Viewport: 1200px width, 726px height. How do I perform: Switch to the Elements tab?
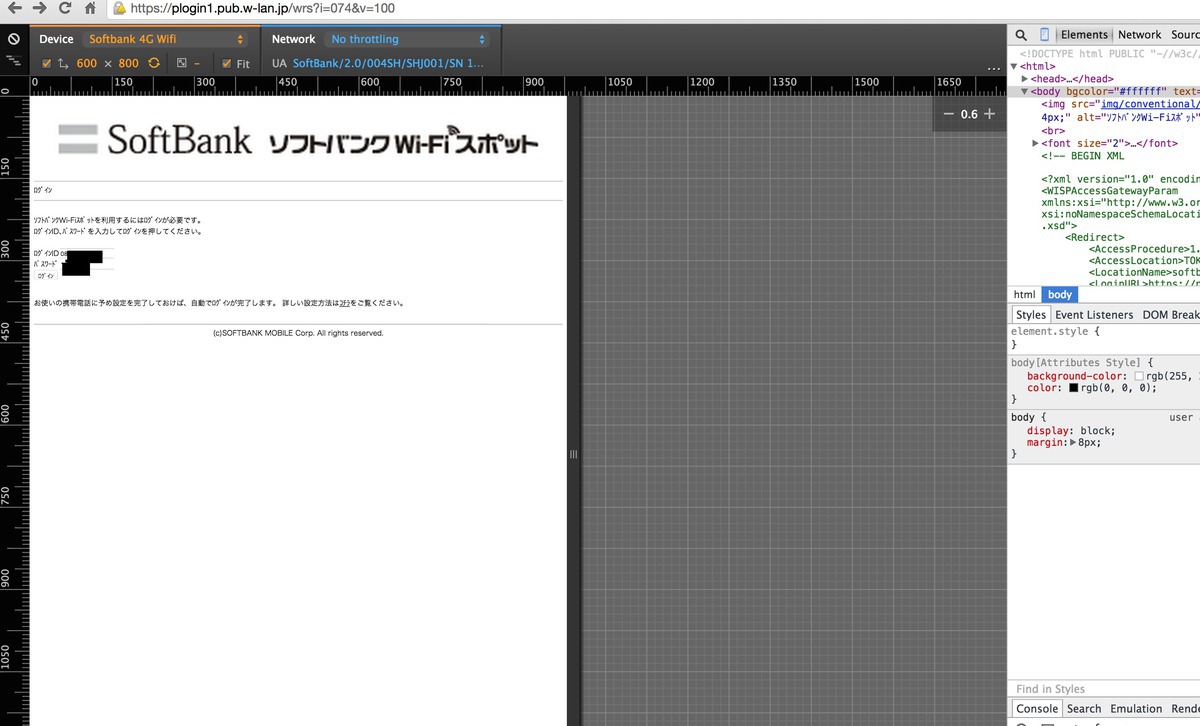click(x=1084, y=35)
